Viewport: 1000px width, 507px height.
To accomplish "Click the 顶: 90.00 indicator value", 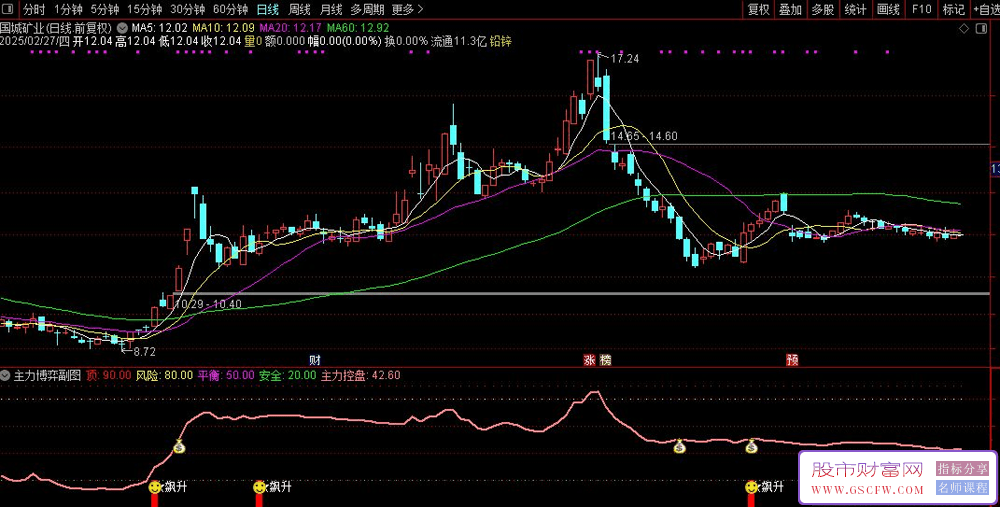I will (x=108, y=375).
